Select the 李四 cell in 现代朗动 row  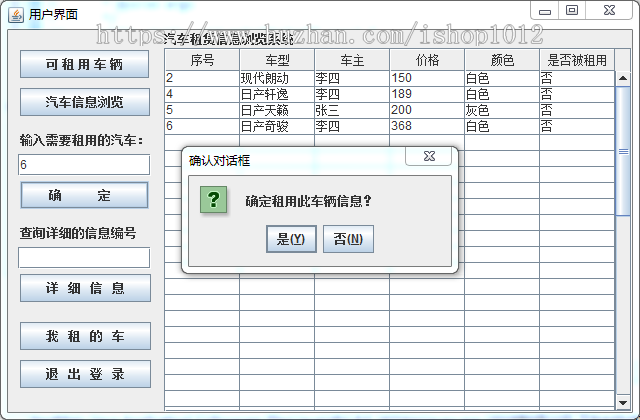coord(352,78)
